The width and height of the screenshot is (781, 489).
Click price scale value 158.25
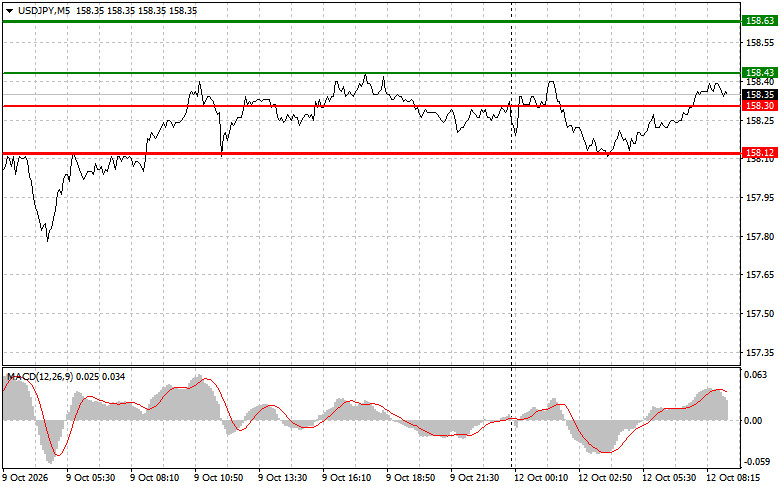(x=760, y=121)
